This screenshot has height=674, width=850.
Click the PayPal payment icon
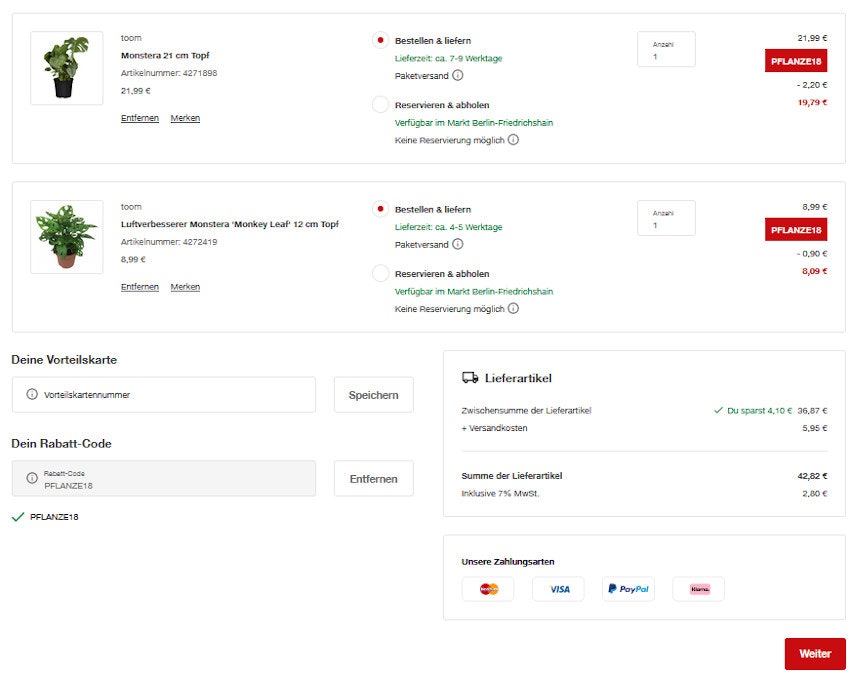tap(628, 589)
